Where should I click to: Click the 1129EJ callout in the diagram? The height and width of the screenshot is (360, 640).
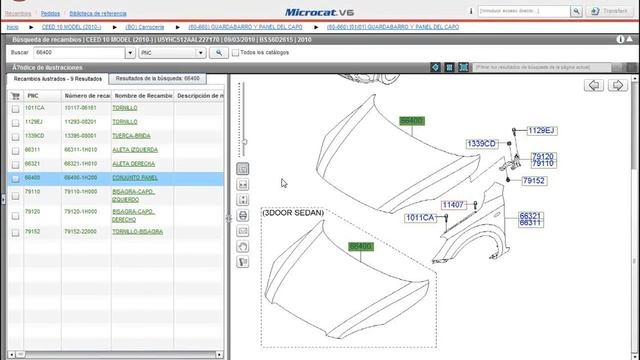coord(542,131)
